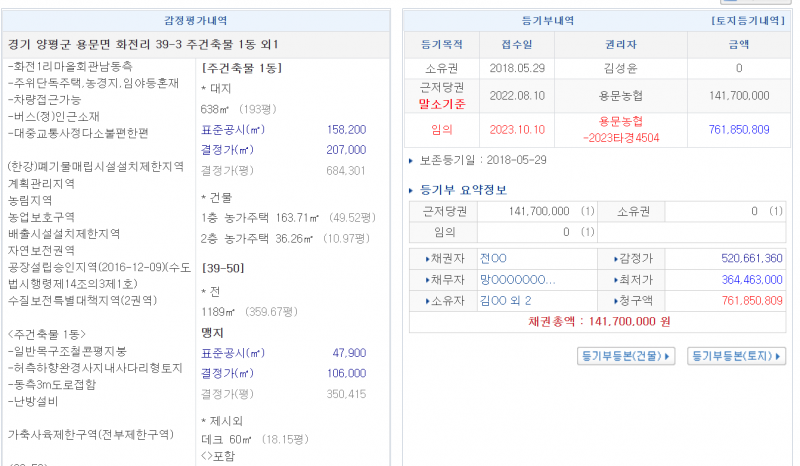Select the 등기부내역 panel header
The width and height of the screenshot is (800, 466).
(x=546, y=20)
